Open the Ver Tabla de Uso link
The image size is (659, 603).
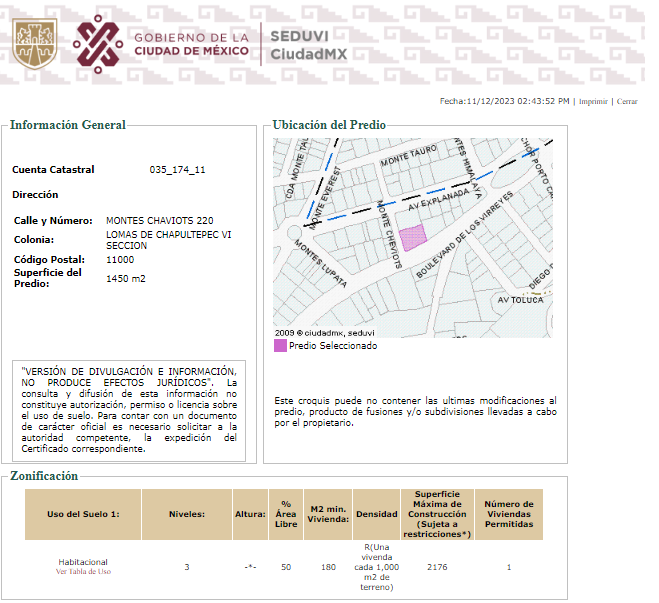tap(83, 571)
